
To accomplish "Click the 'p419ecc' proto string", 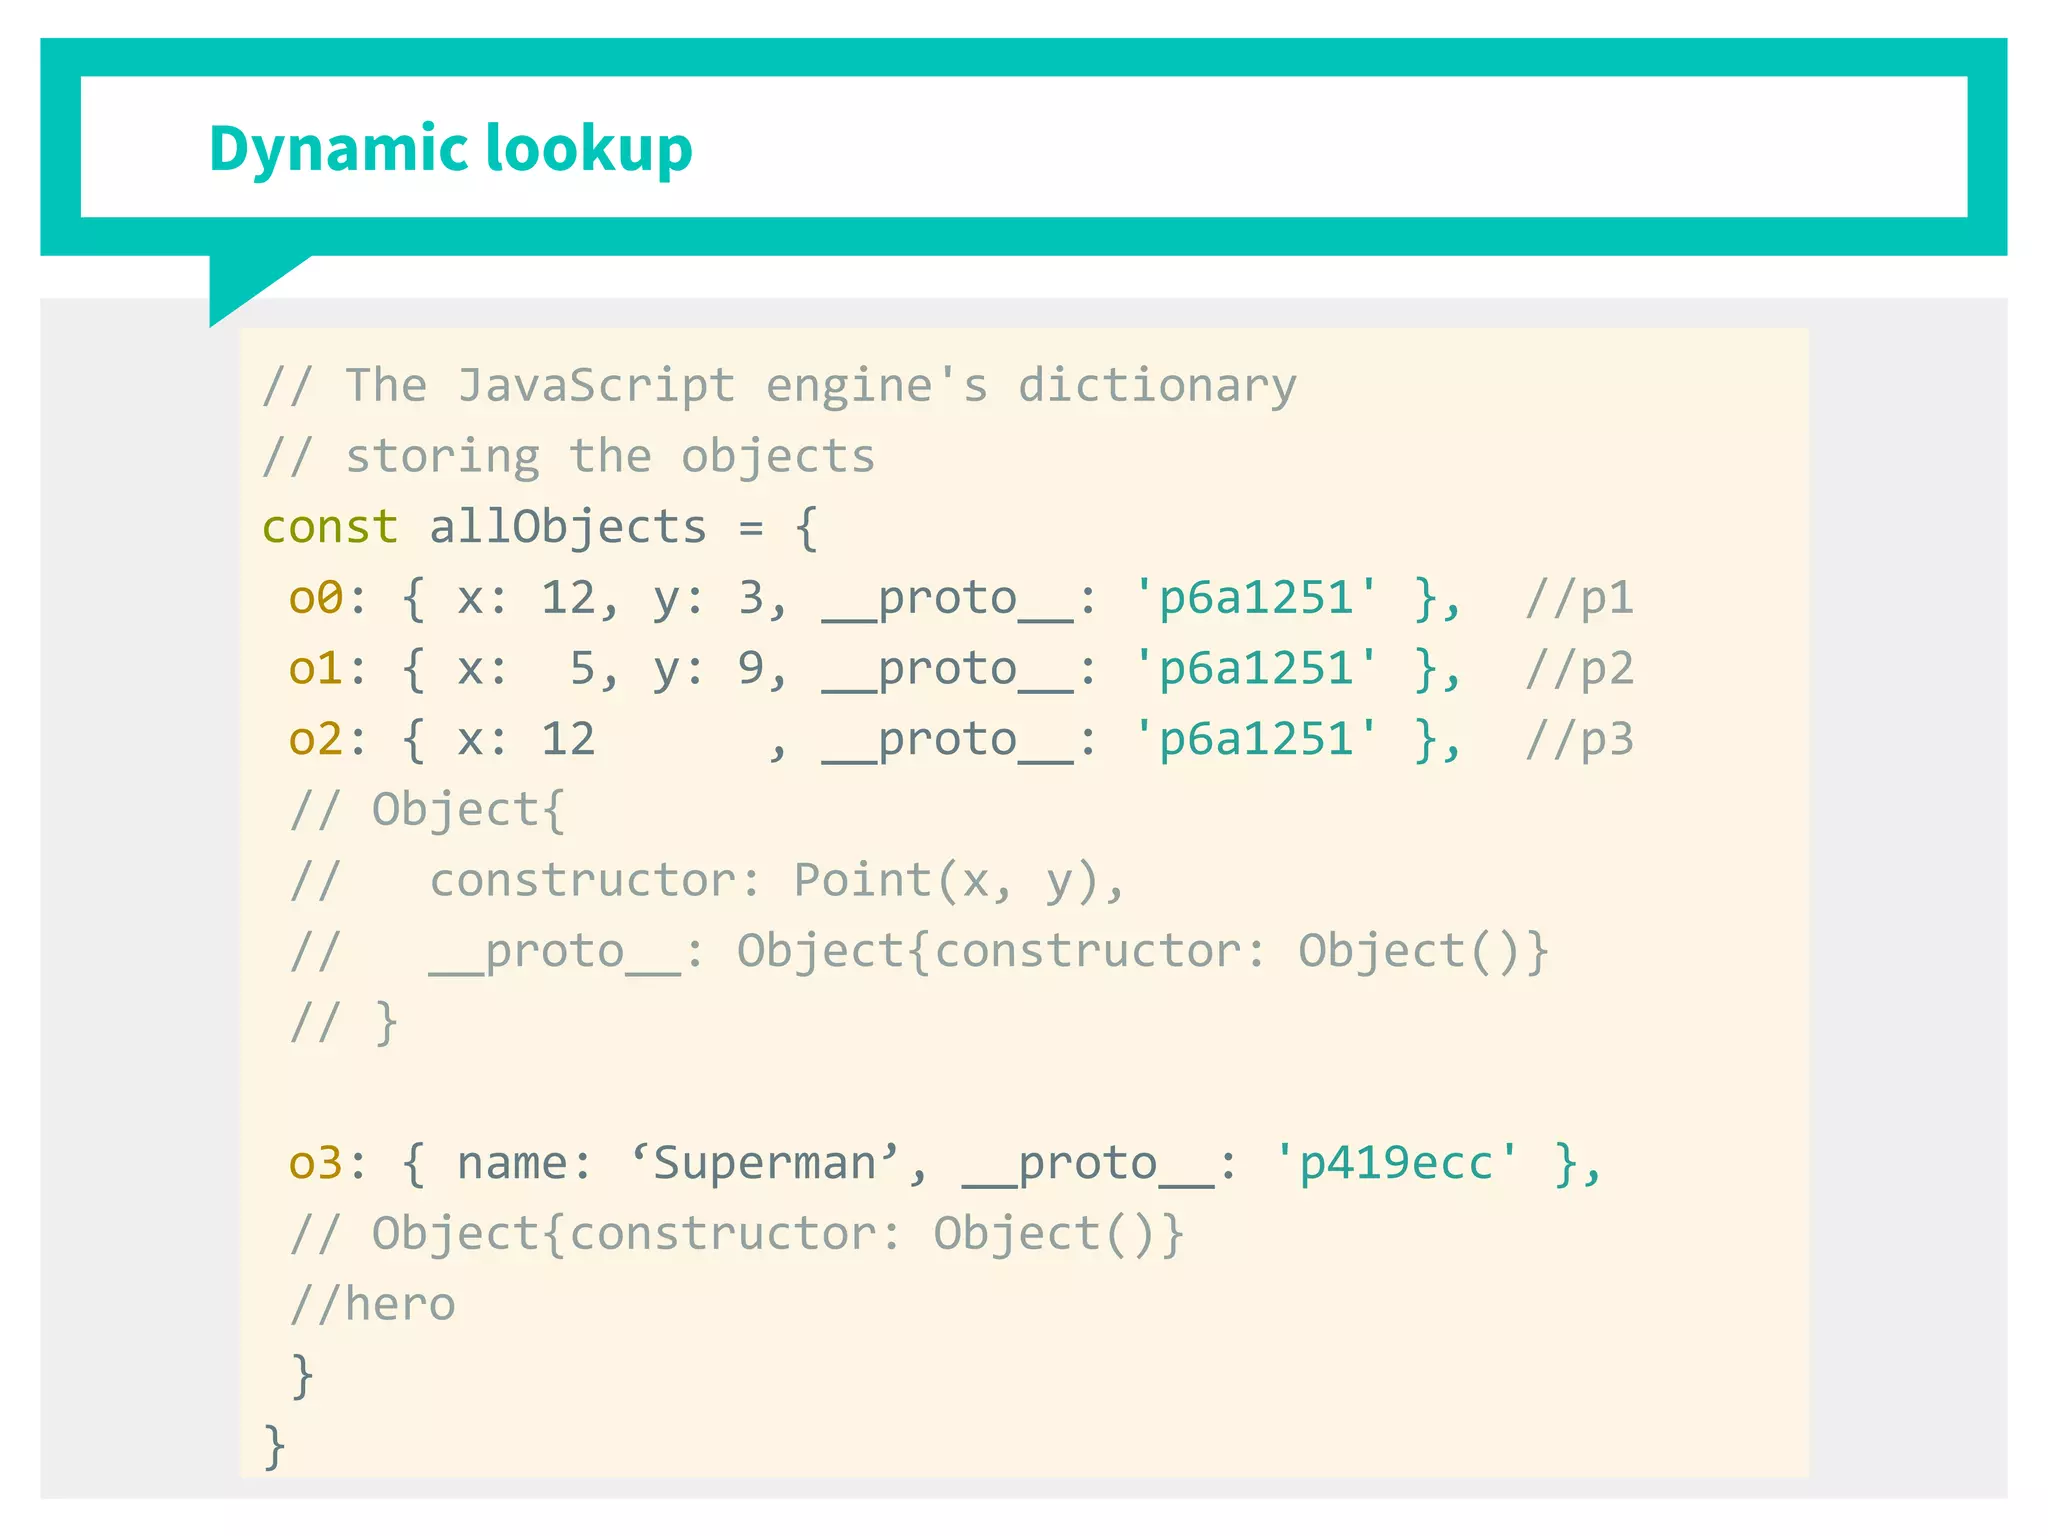I will click(x=1395, y=1163).
